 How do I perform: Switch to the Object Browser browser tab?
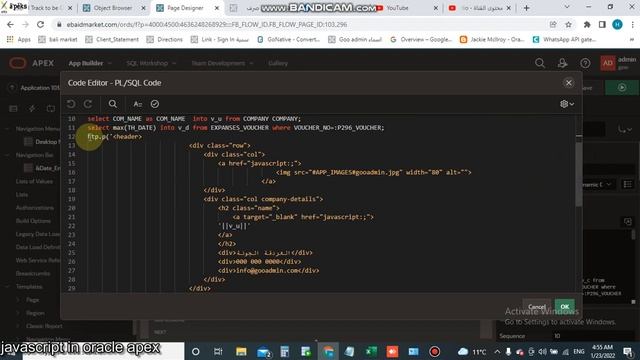[113, 8]
